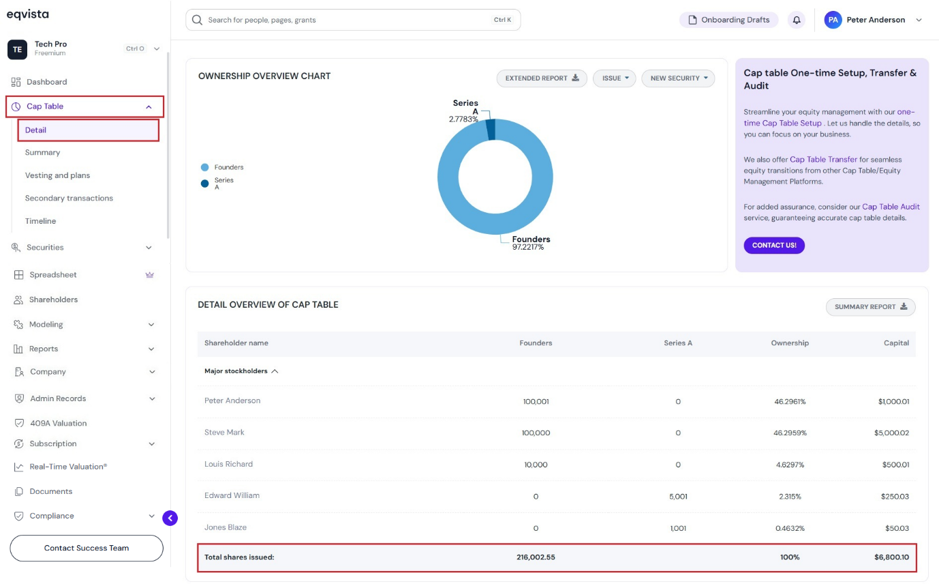Click the Admin Records sidebar icon
The width and height of the screenshot is (939, 584).
[19, 398]
